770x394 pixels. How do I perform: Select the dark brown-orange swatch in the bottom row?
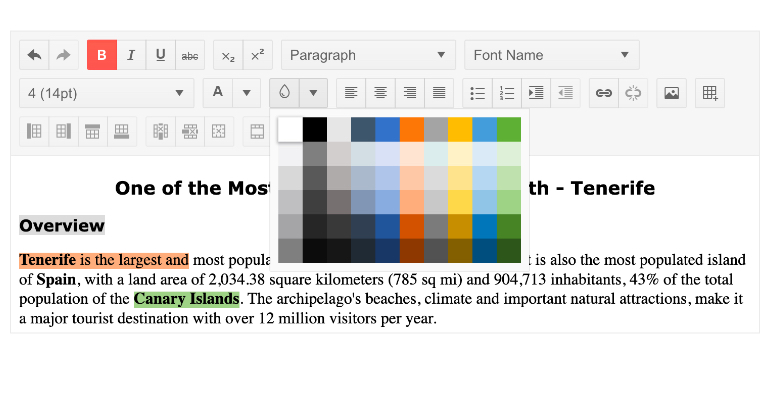click(x=412, y=251)
